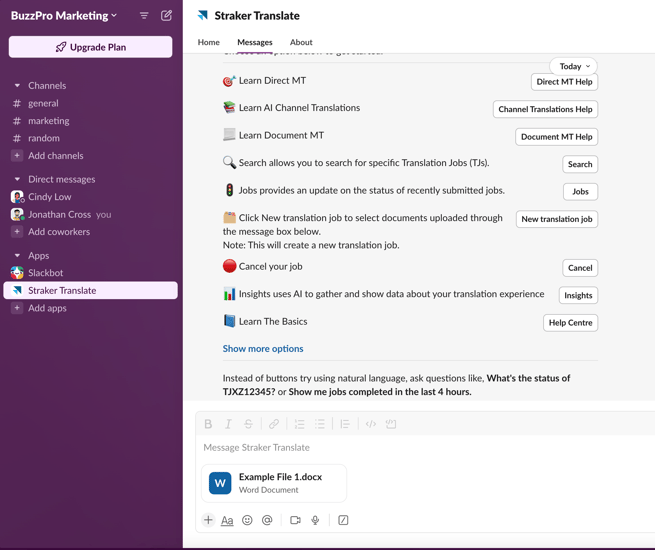Open the #marketing channel
This screenshot has width=655, height=550.
pyautogui.click(x=90, y=121)
